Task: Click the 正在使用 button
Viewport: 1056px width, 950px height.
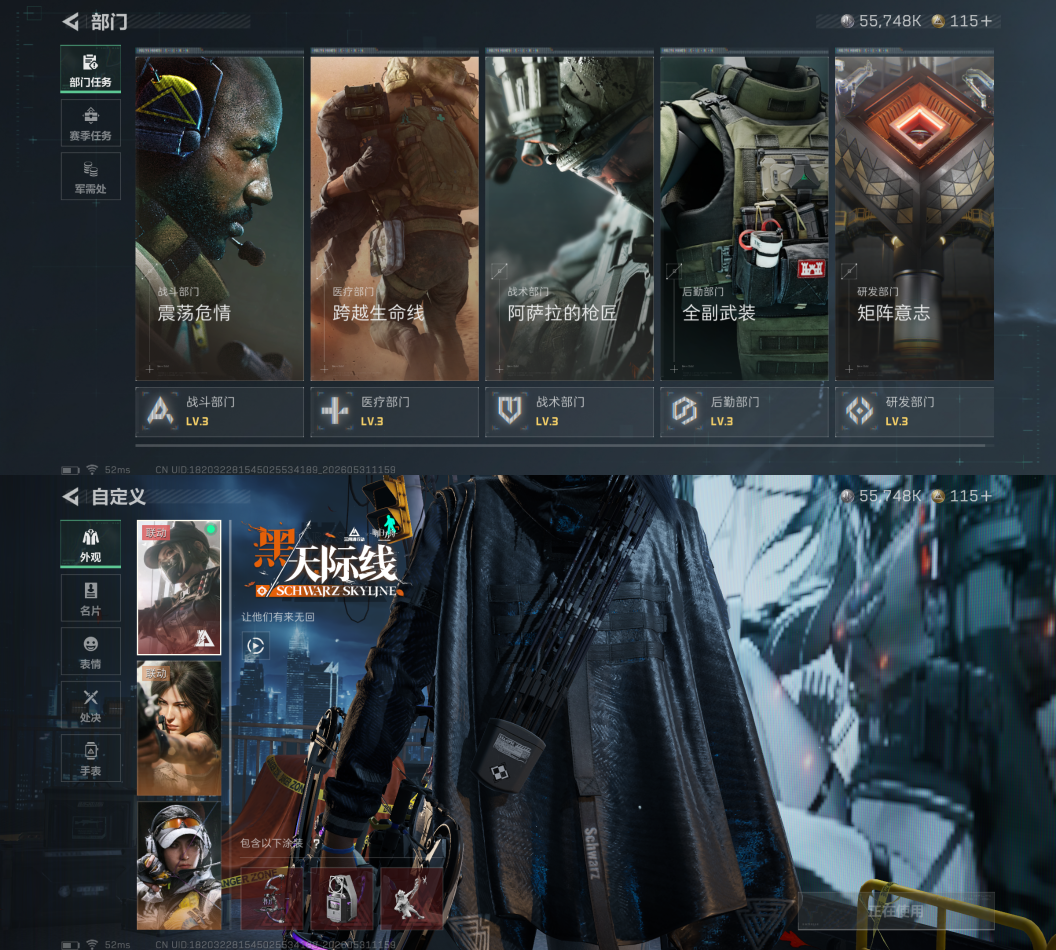Action: coord(896,911)
